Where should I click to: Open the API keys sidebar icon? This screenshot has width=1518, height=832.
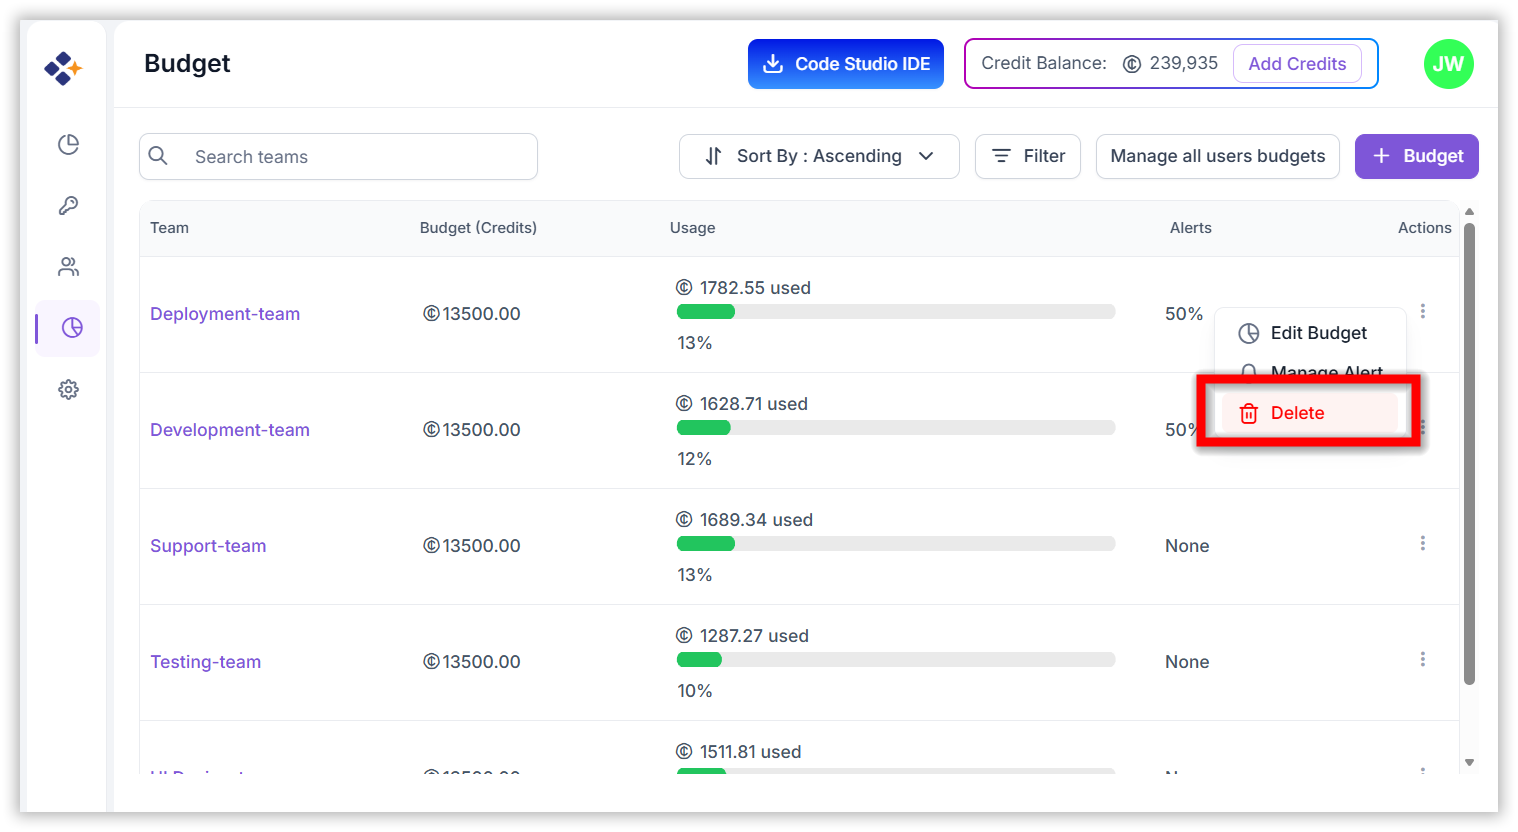pos(68,206)
